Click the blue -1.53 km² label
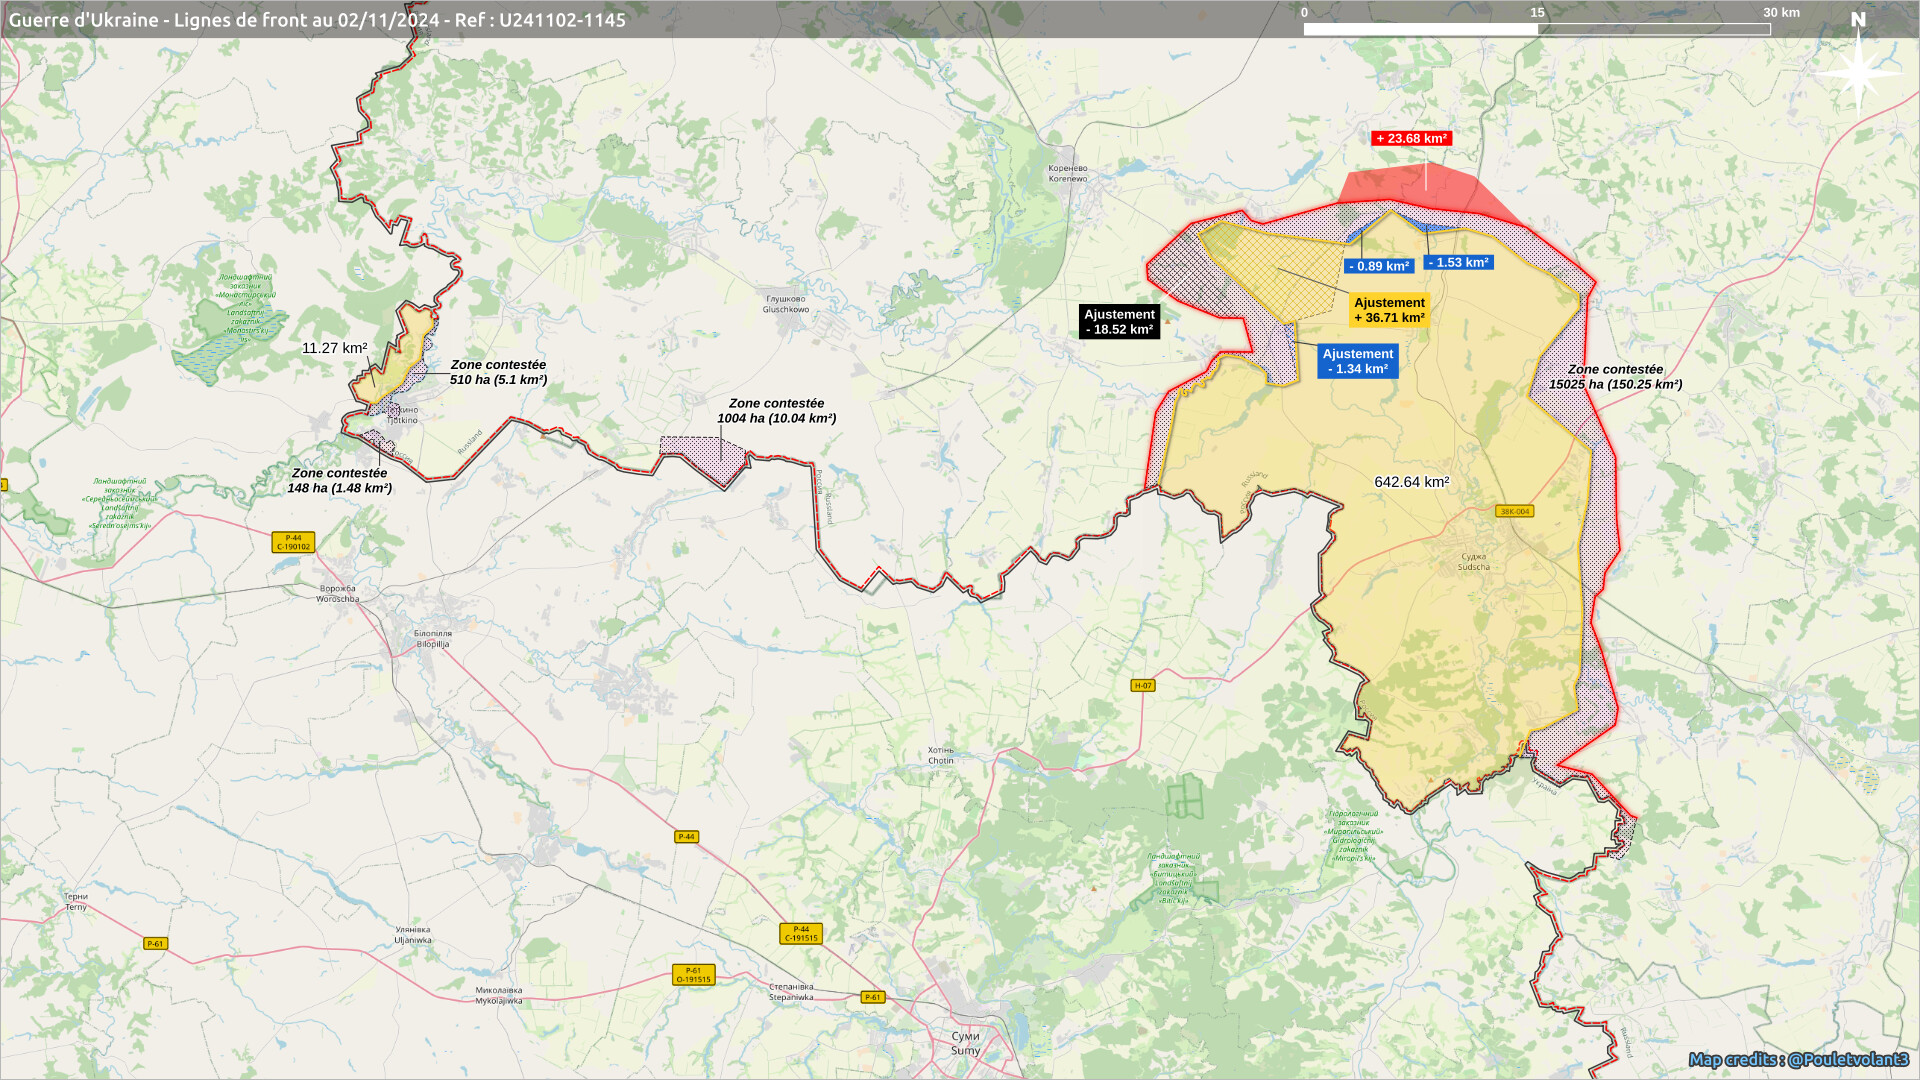 coord(1458,262)
